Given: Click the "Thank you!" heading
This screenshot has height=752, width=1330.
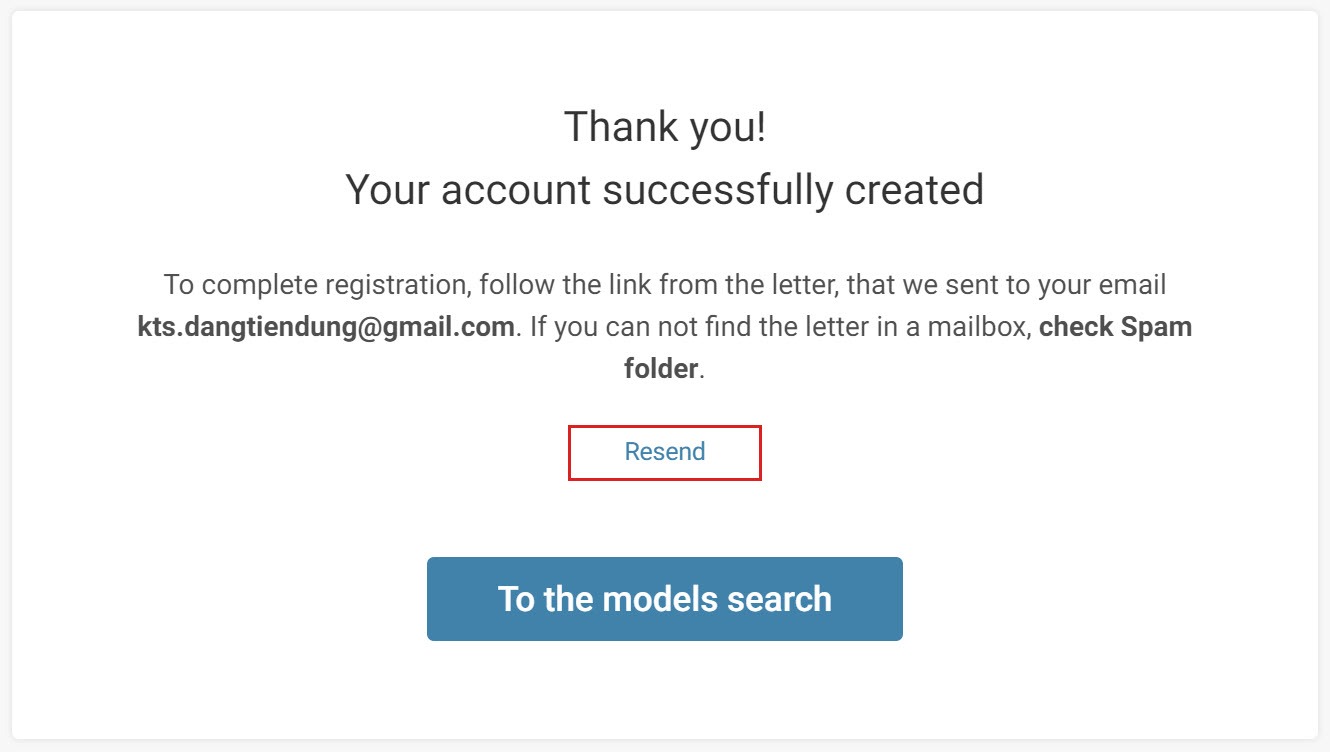Looking at the screenshot, I should point(665,128).
